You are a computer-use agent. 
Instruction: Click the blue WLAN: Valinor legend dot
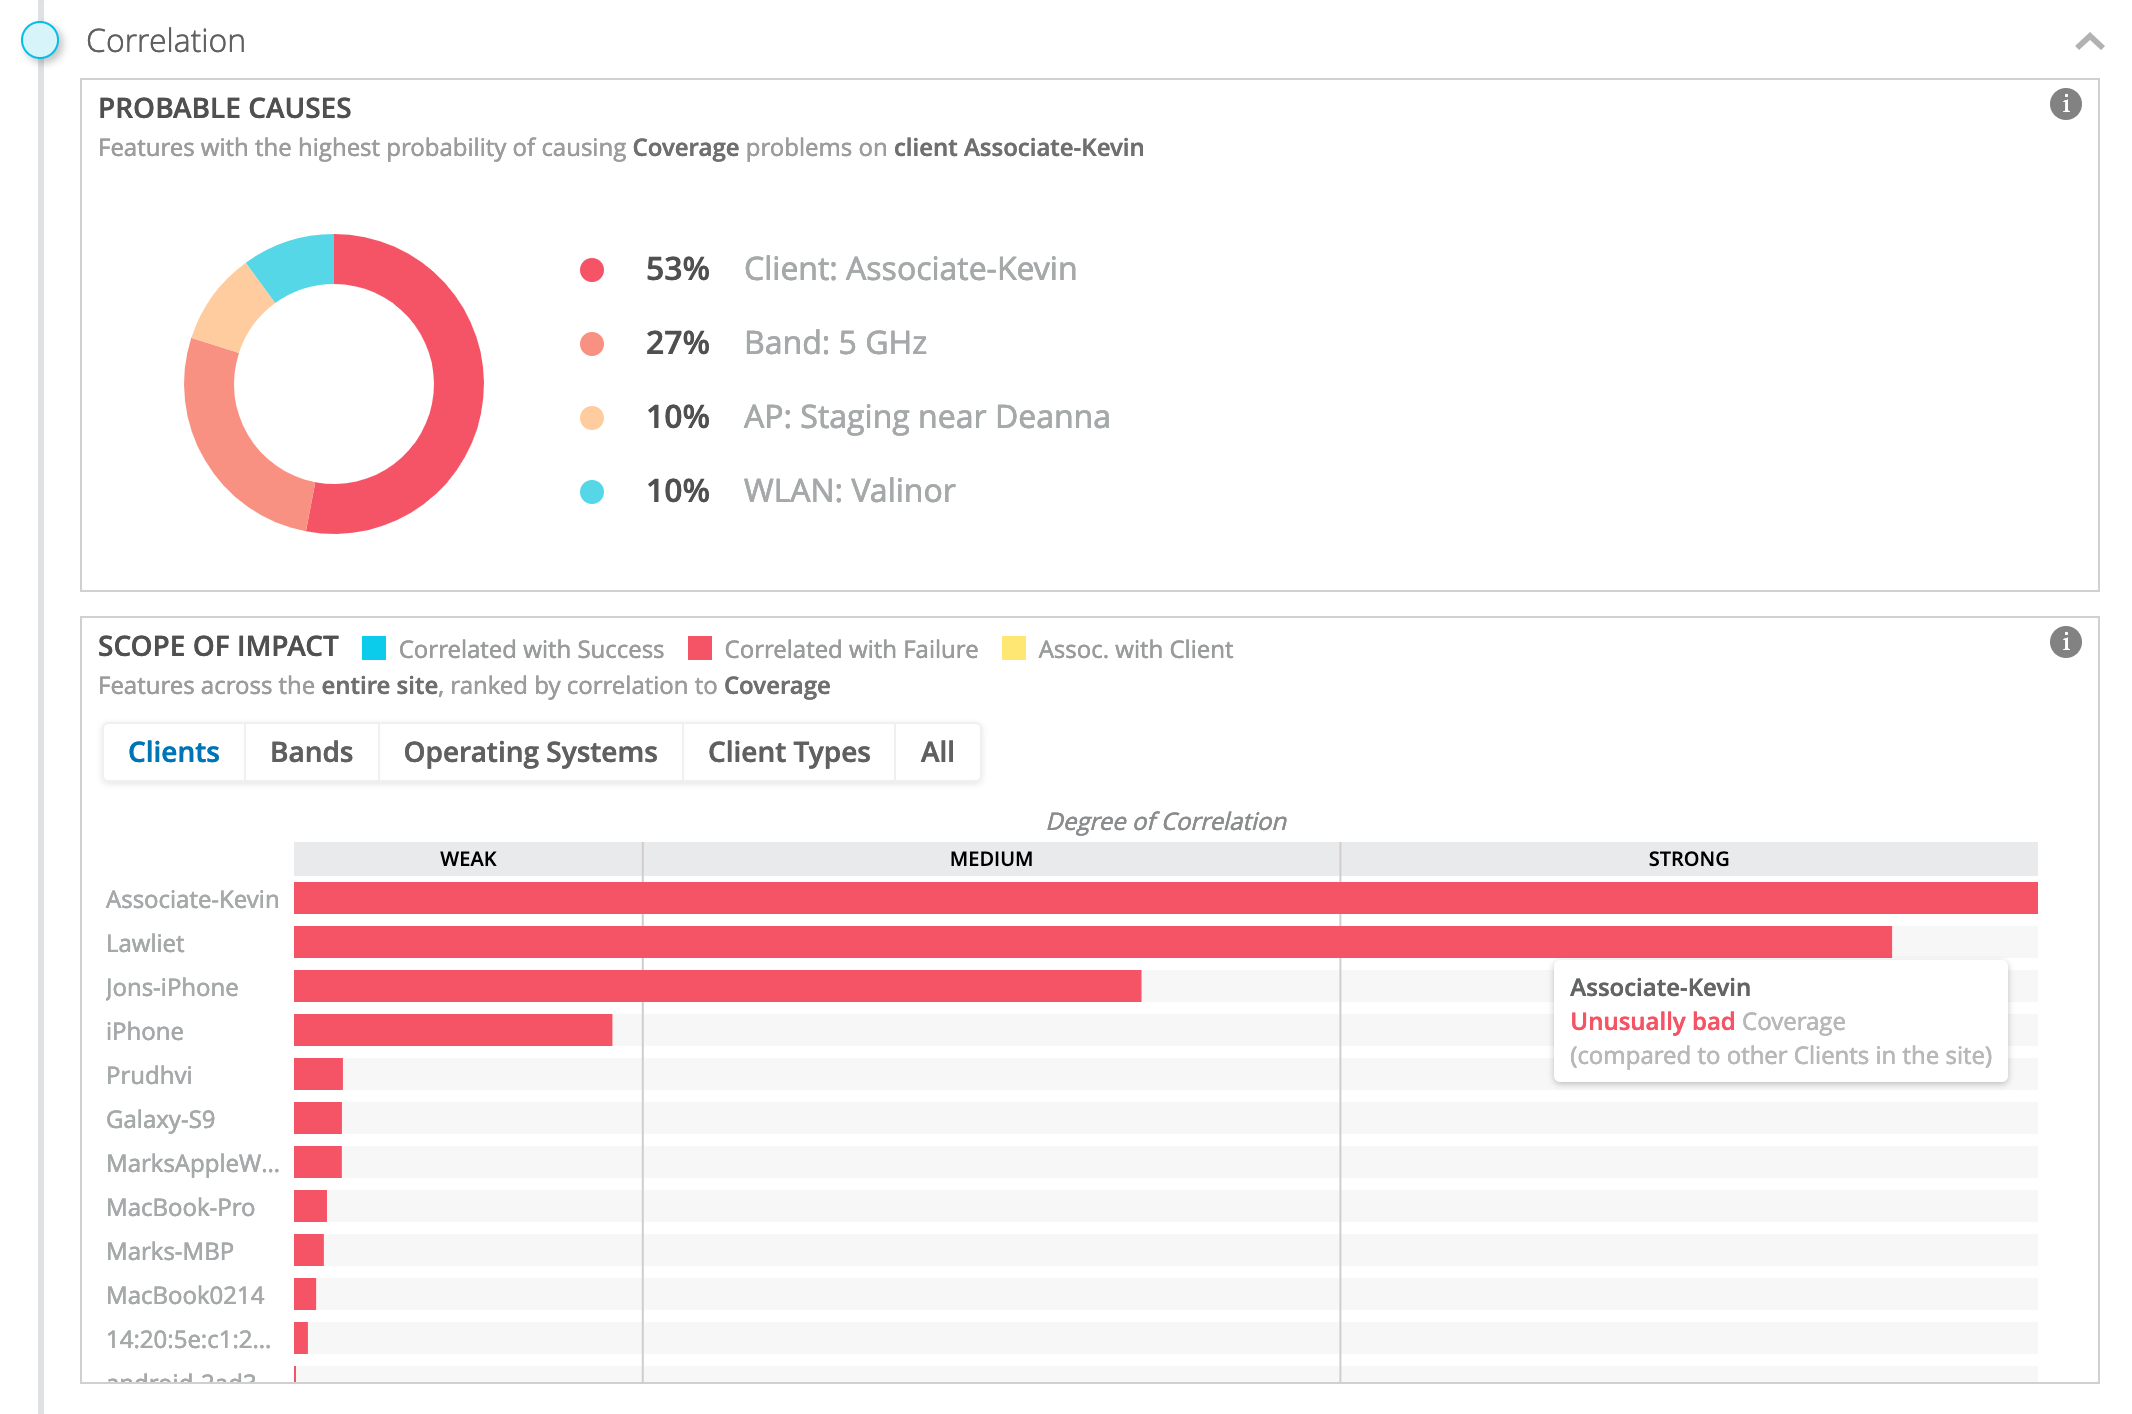[x=592, y=492]
